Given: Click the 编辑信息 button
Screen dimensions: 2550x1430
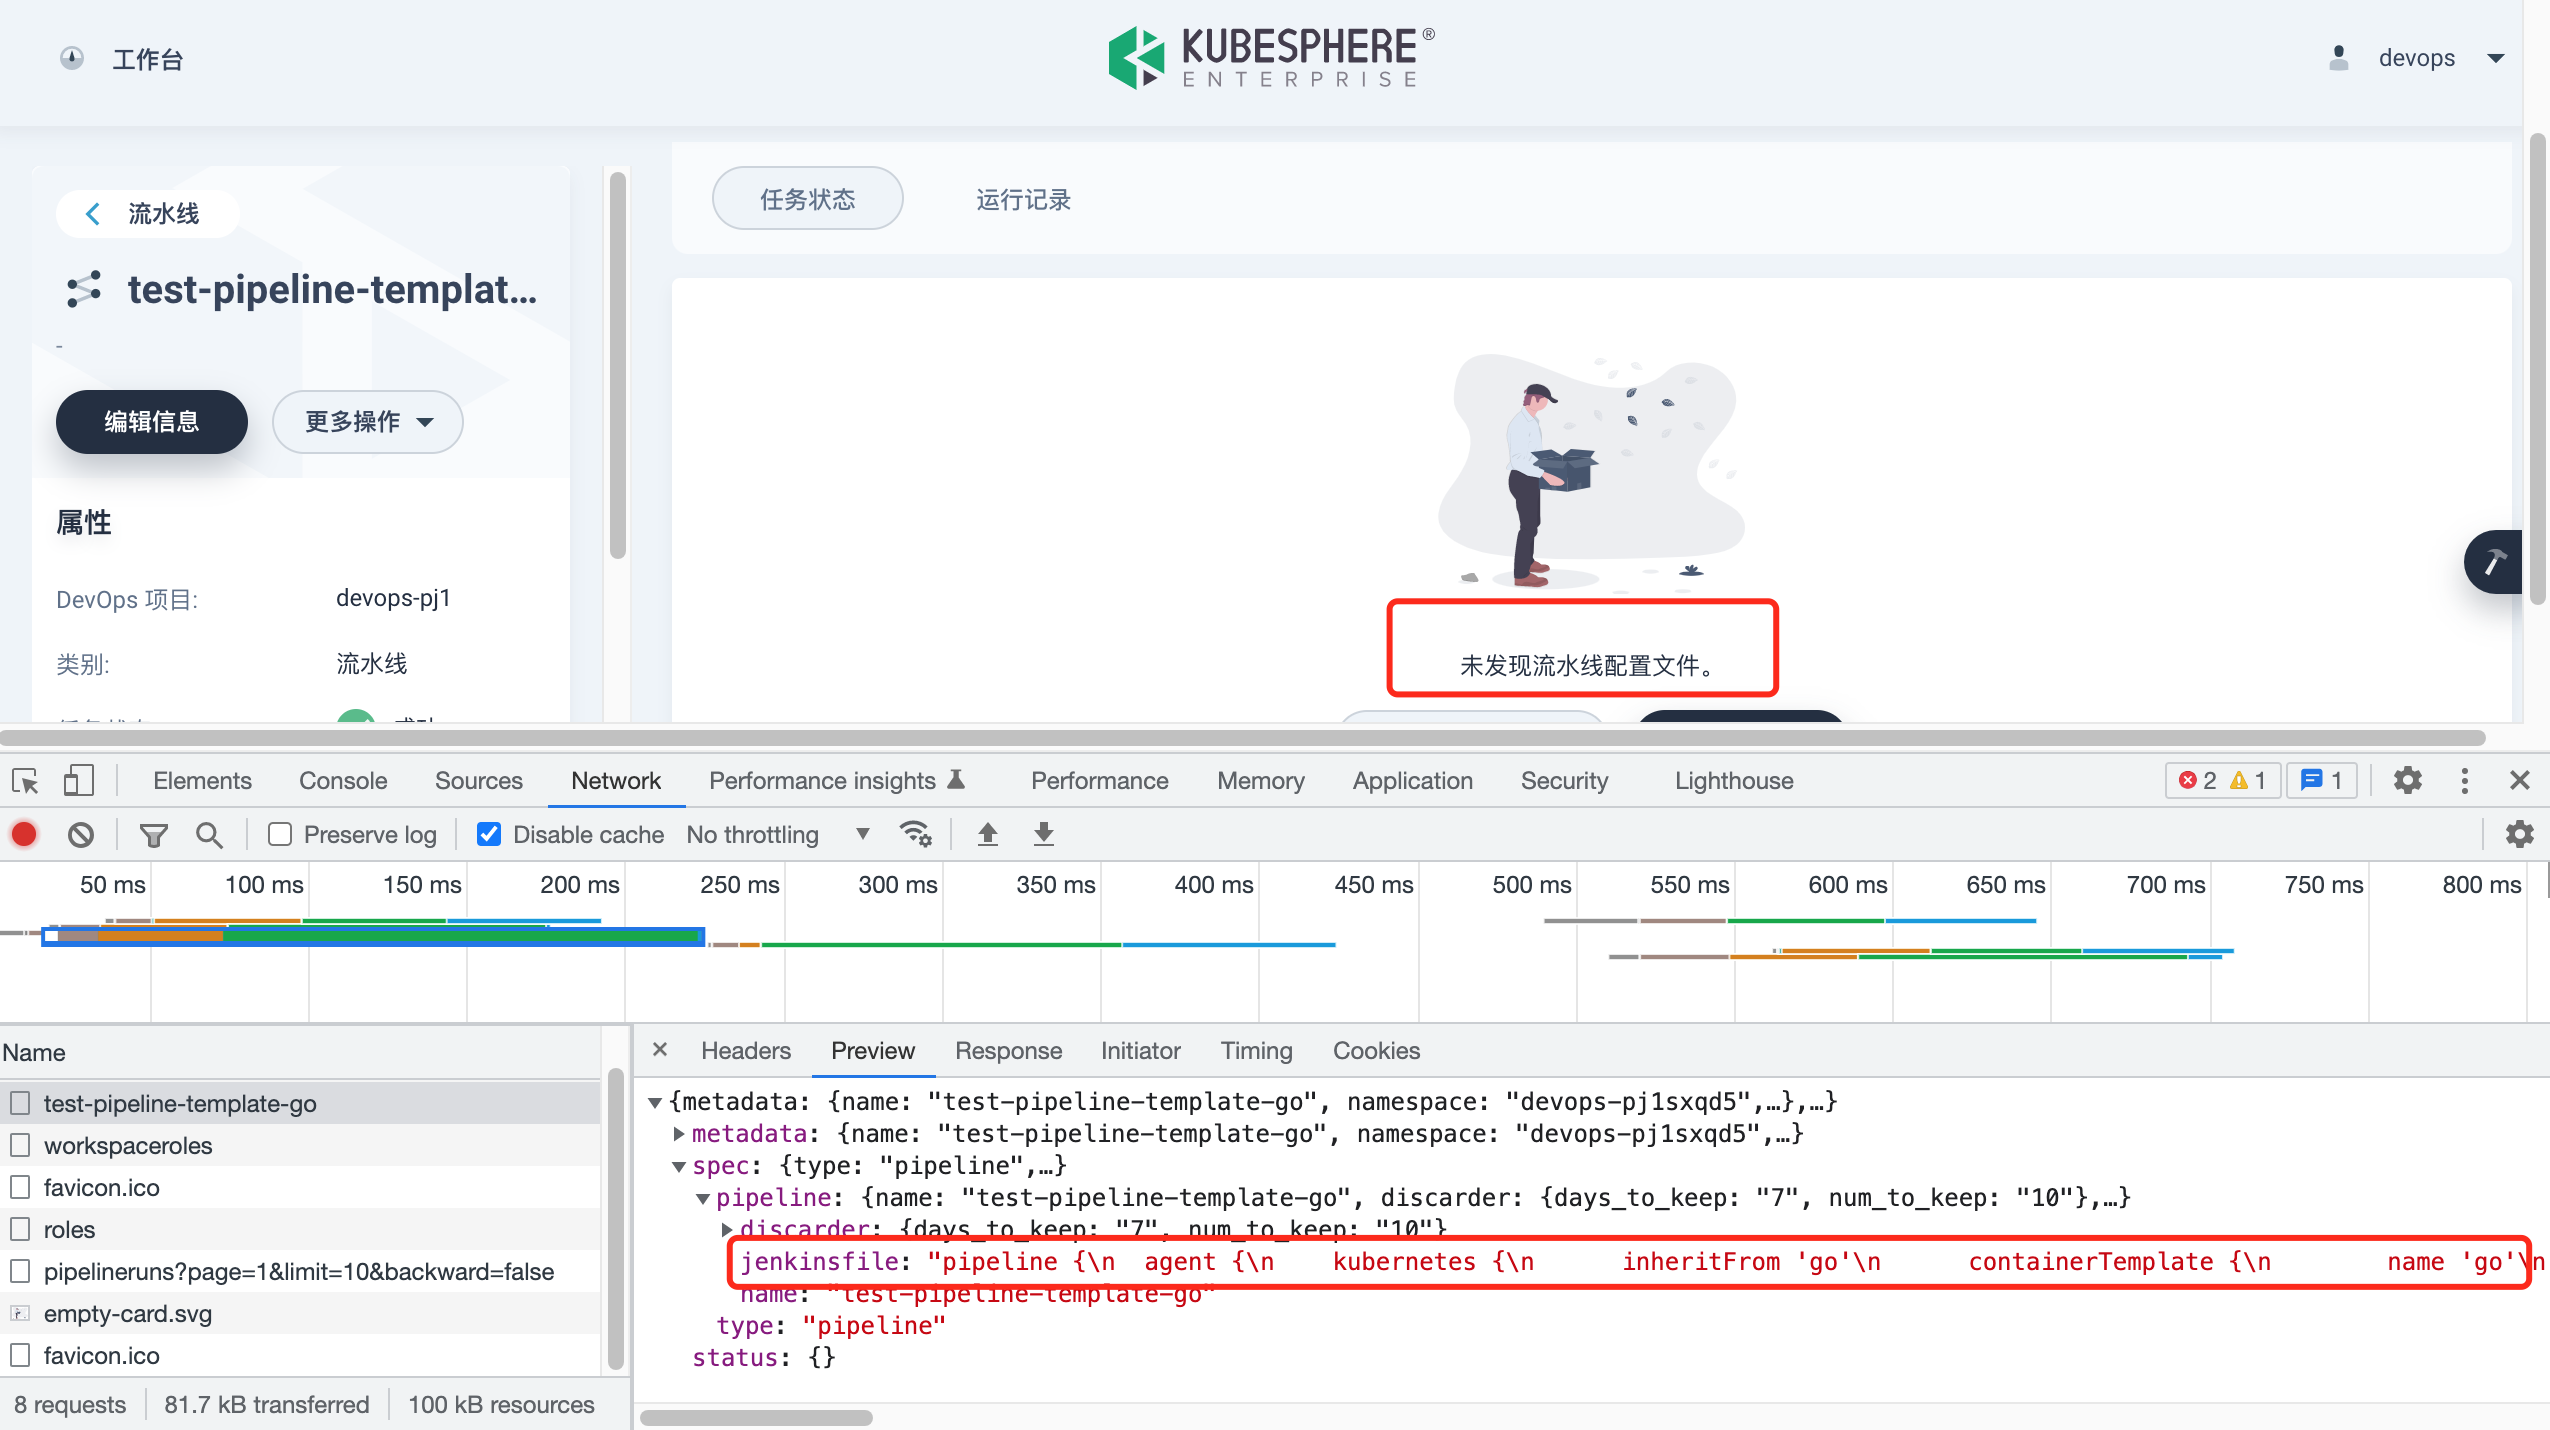Looking at the screenshot, I should pyautogui.click(x=151, y=421).
